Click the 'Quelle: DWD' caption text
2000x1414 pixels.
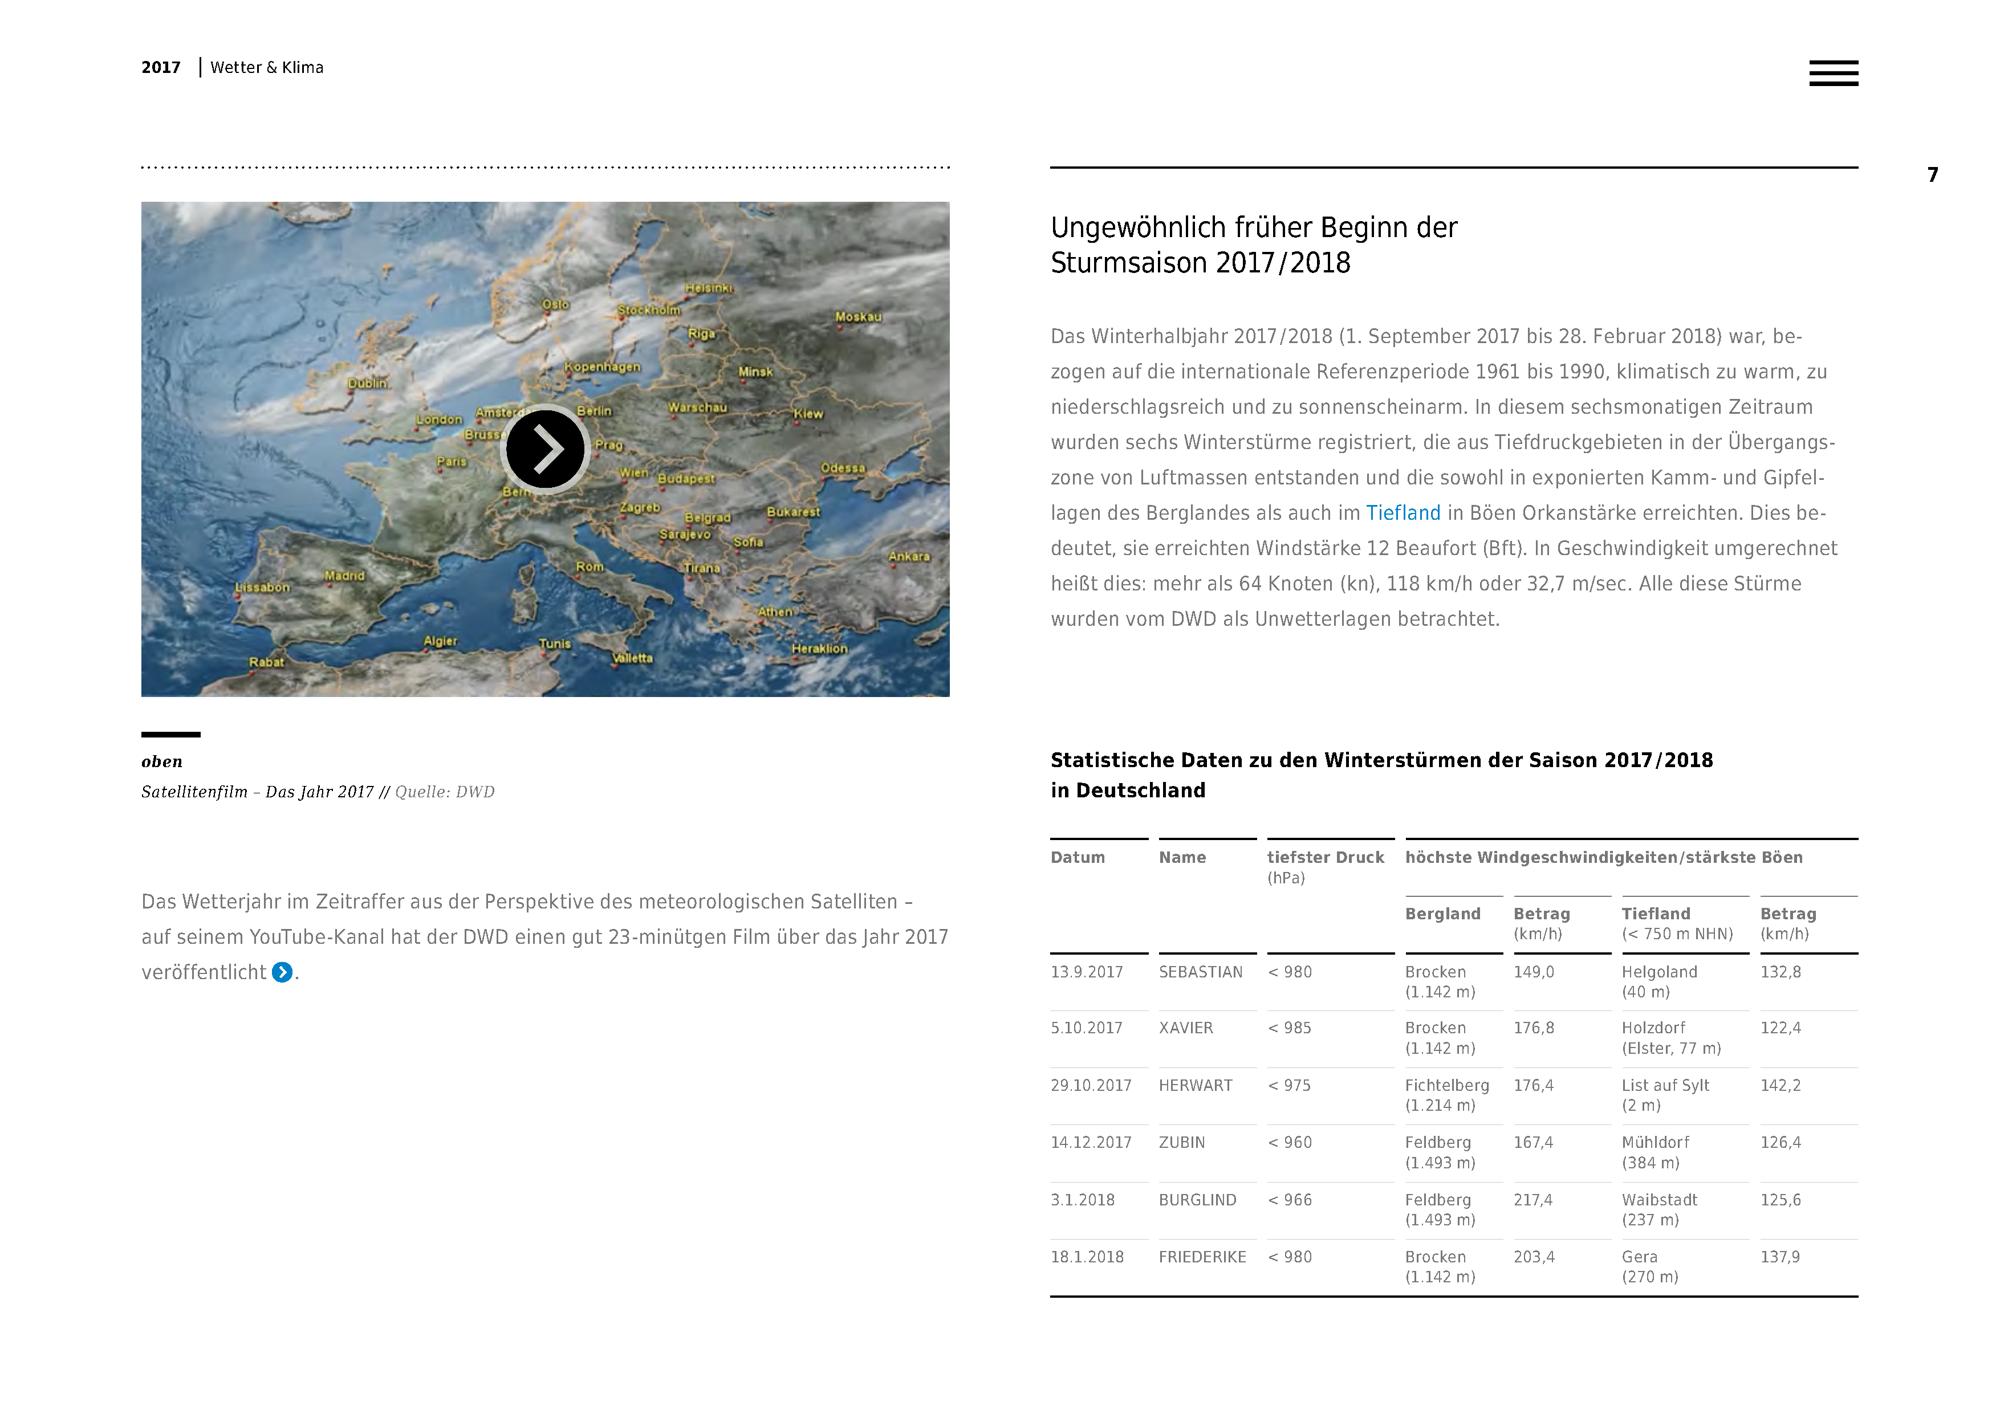click(444, 792)
